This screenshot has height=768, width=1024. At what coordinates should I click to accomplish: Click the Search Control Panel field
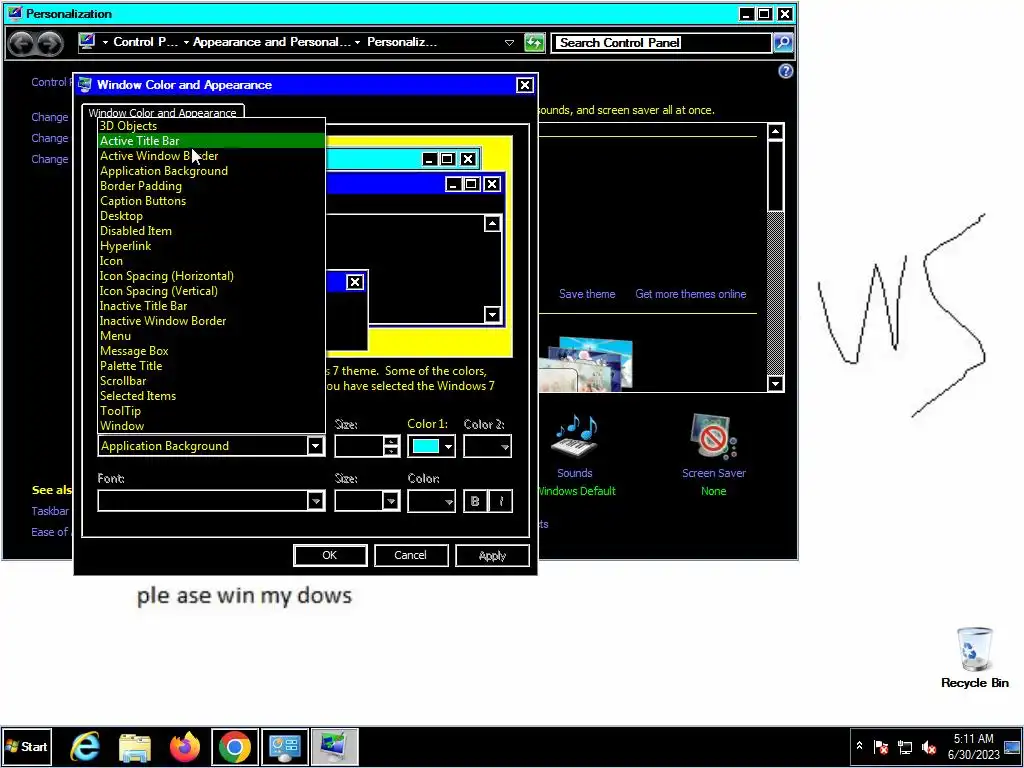662,43
